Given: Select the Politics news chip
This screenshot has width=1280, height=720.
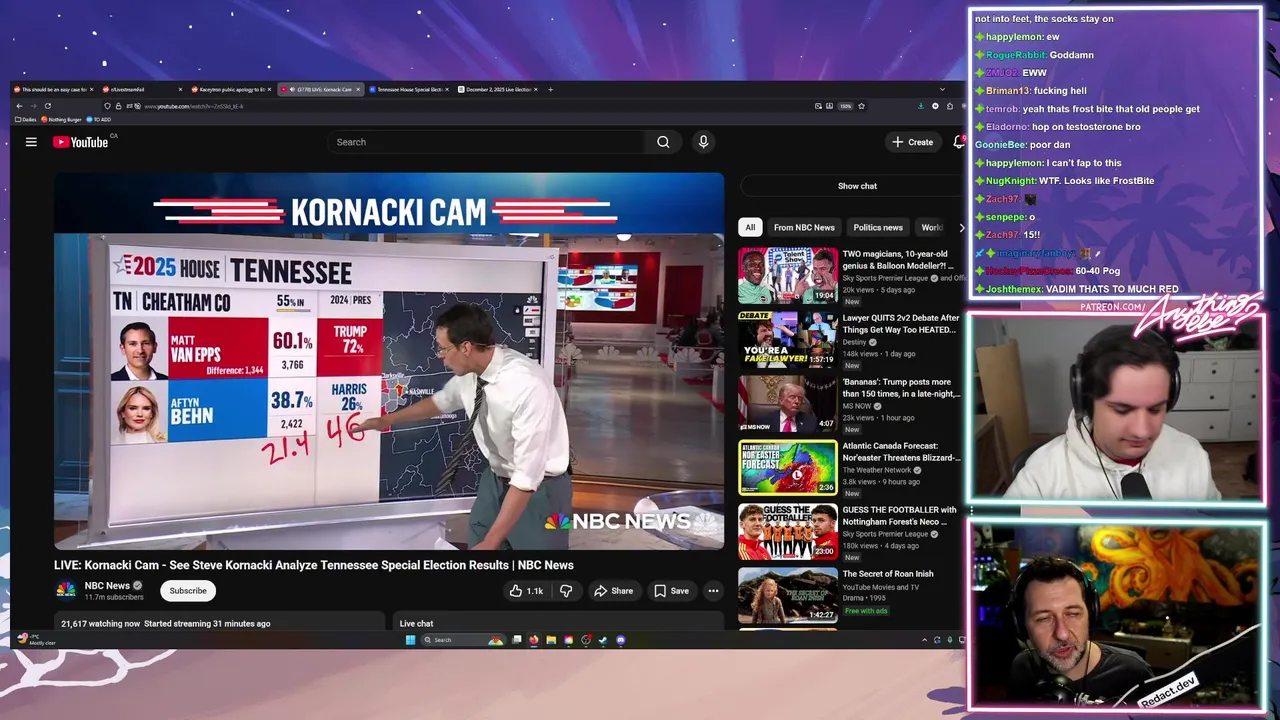Looking at the screenshot, I should (x=878, y=227).
